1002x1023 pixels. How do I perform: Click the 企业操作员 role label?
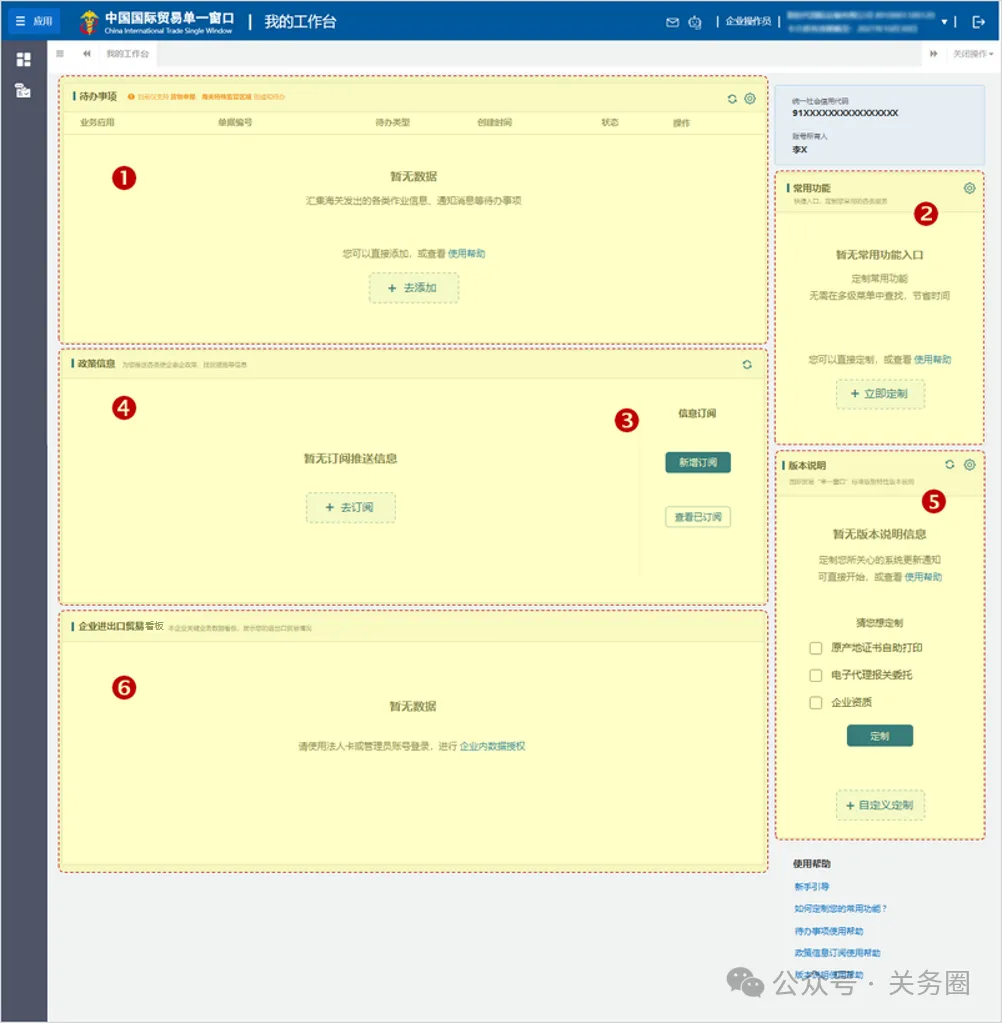[748, 22]
